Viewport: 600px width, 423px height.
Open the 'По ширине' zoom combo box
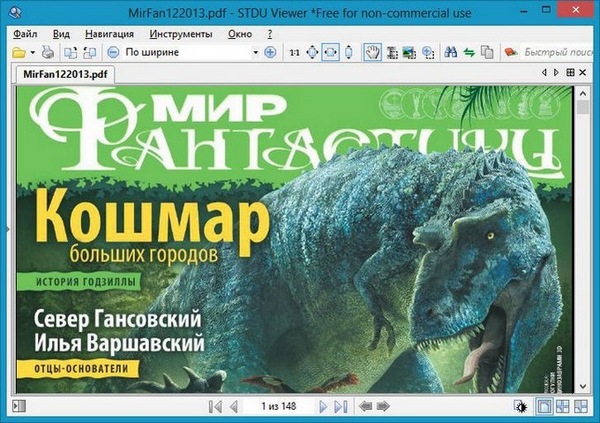tap(191, 52)
